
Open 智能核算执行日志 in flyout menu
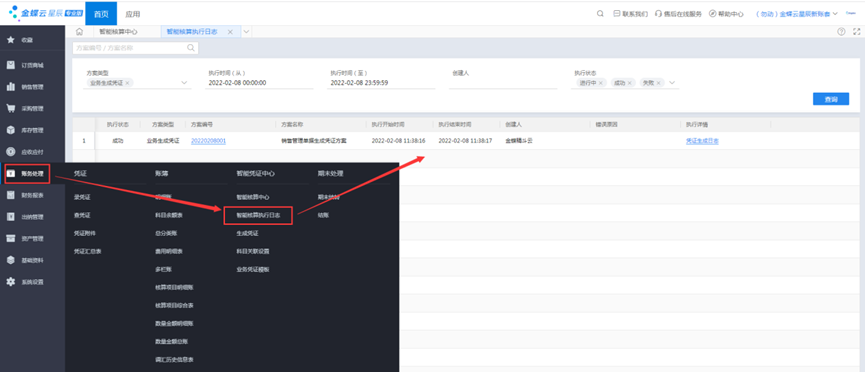pos(258,215)
